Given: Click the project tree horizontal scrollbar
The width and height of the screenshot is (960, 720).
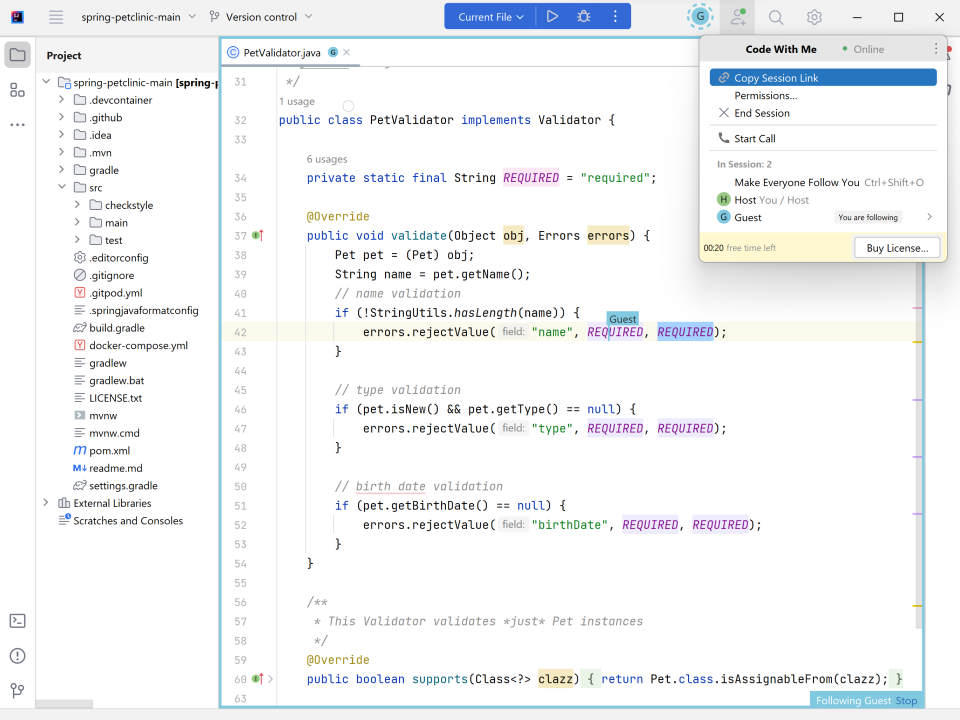Looking at the screenshot, I should pyautogui.click(x=64, y=704).
